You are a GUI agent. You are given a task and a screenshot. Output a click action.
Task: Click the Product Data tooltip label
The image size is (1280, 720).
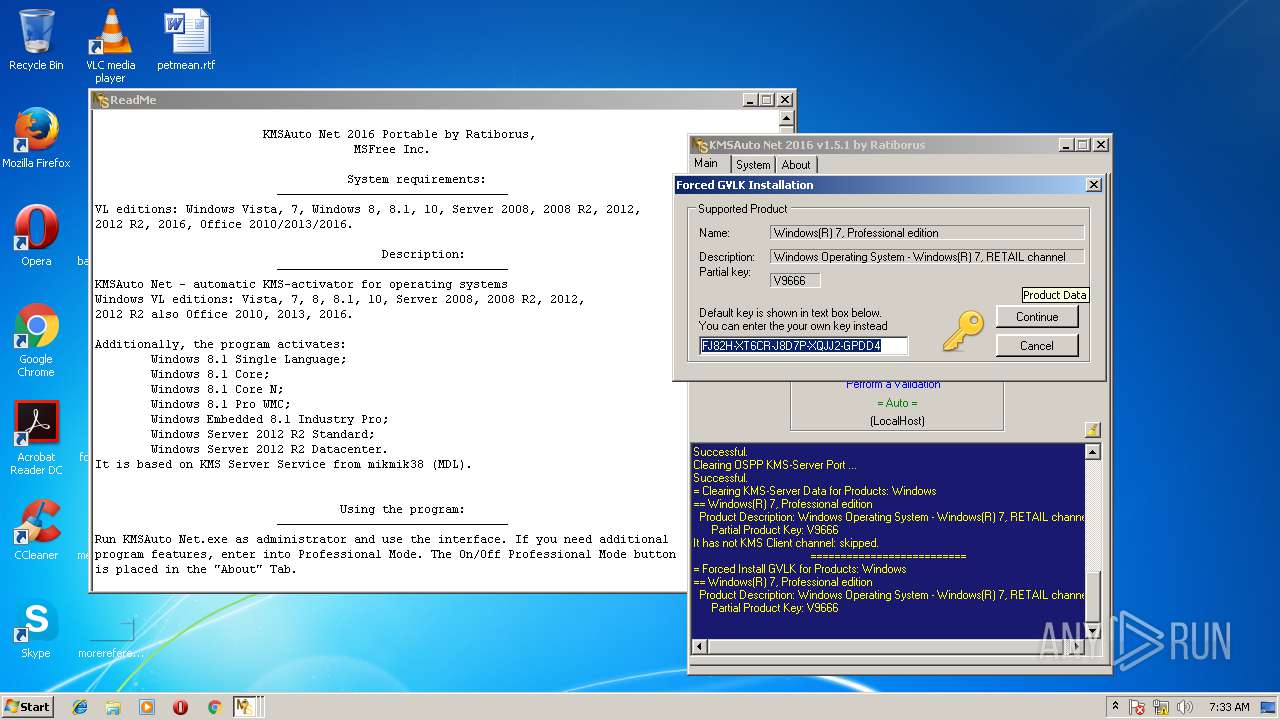(1055, 295)
